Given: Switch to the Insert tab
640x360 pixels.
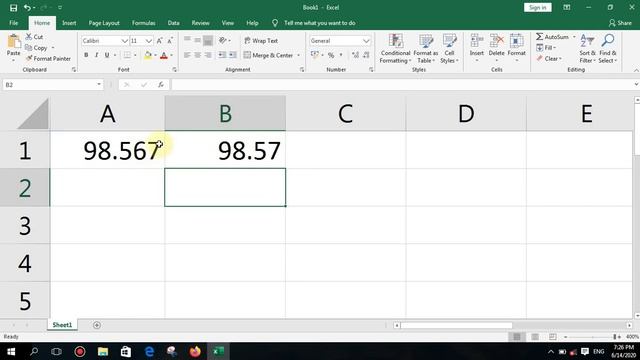Looking at the screenshot, I should pos(69,23).
